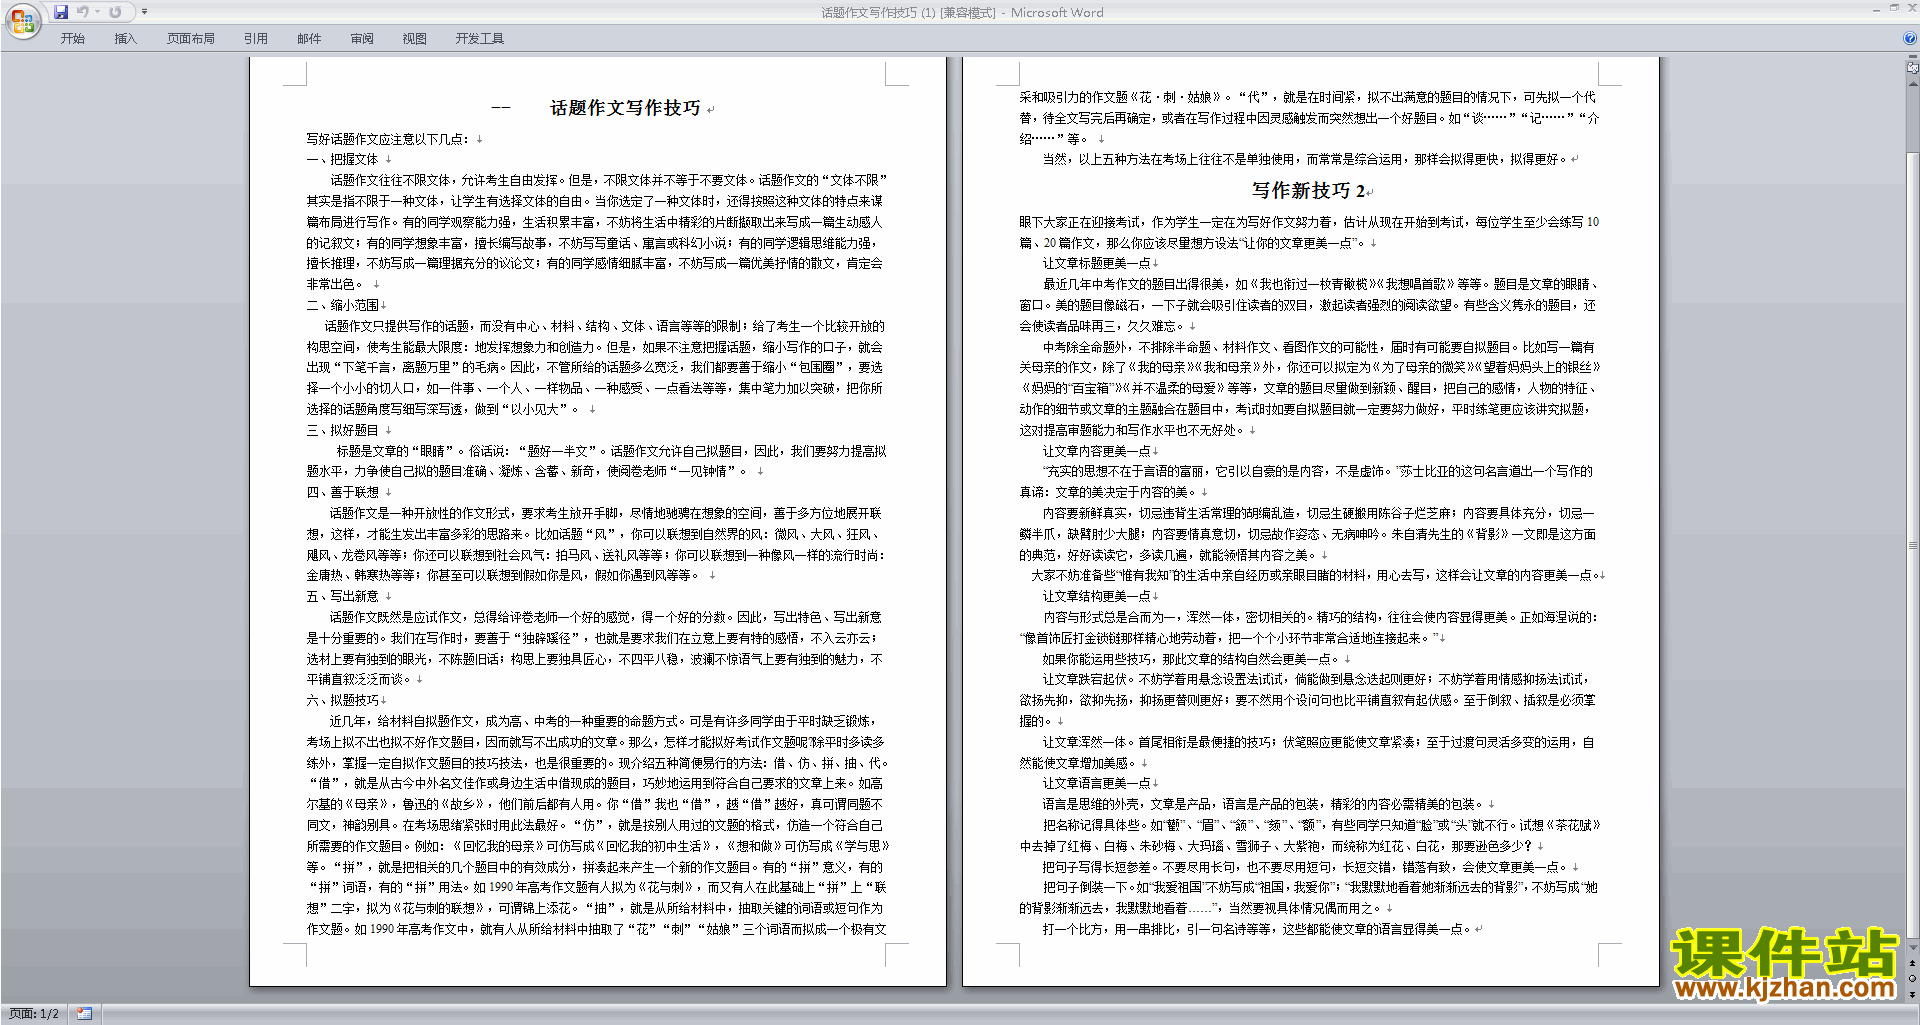Open the 邮件 ribbon tab
1920x1025 pixels.
coord(309,39)
